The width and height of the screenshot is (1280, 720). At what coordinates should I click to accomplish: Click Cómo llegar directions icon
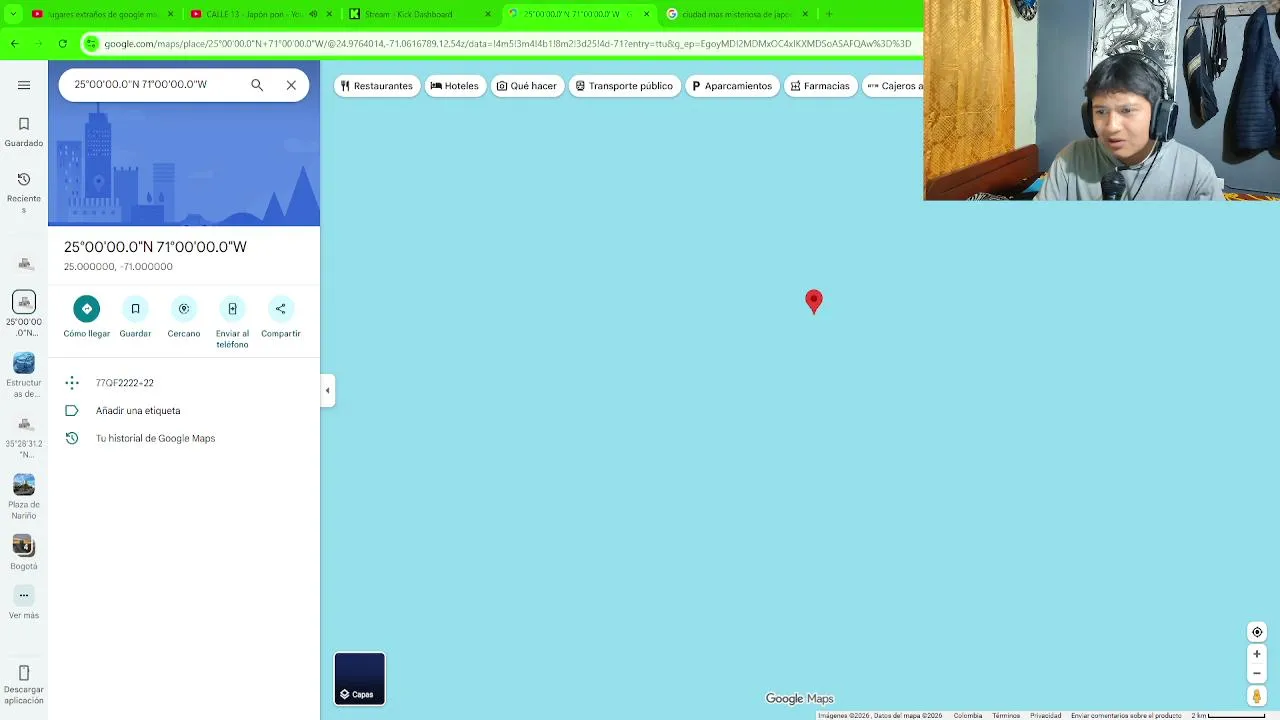[87, 309]
